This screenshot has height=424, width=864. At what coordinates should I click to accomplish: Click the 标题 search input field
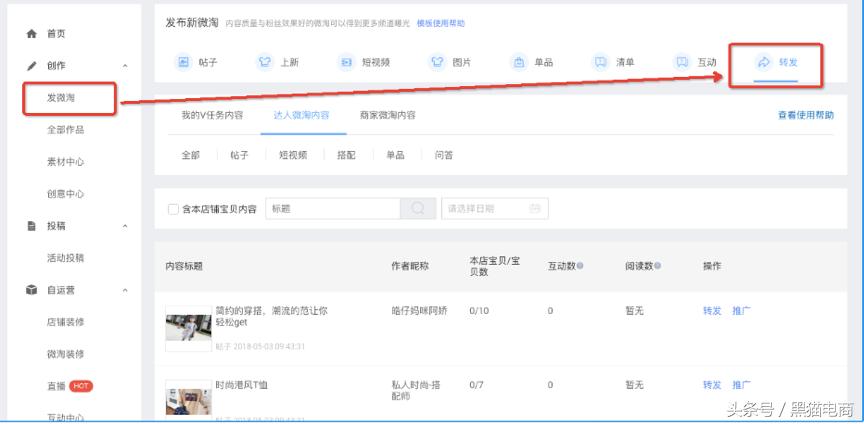(x=333, y=209)
